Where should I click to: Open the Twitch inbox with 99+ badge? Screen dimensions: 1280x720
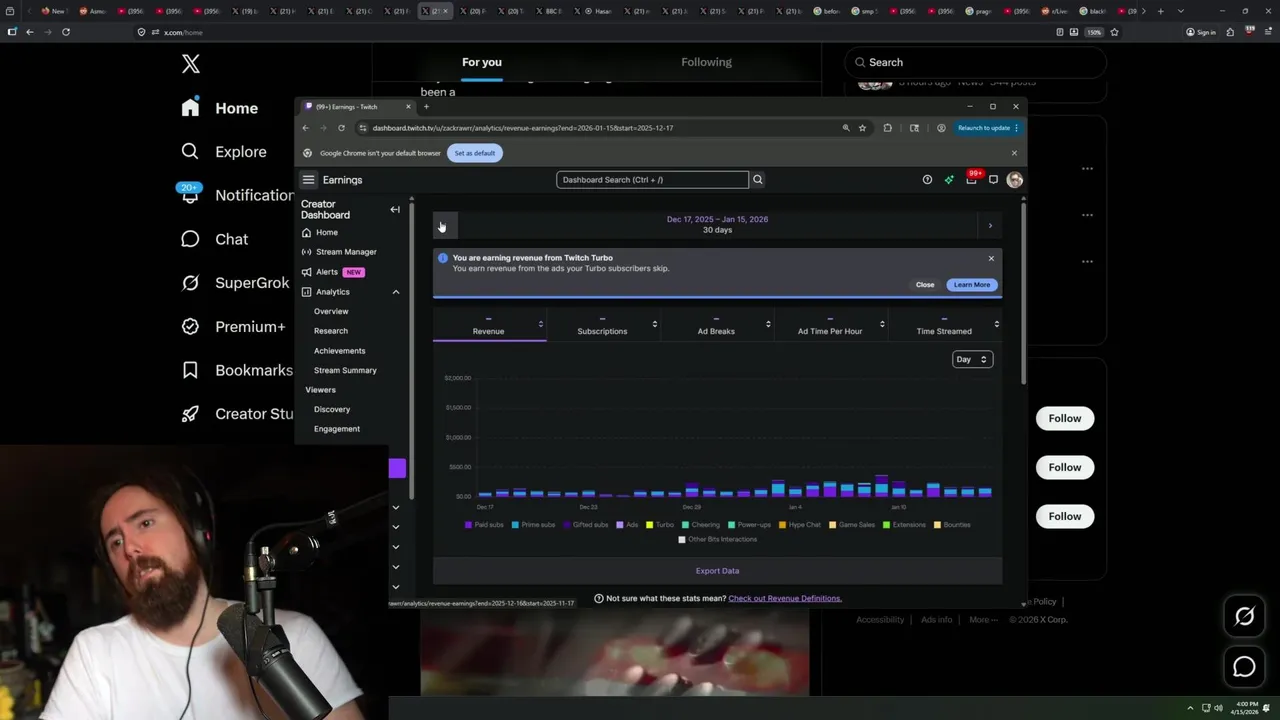(x=971, y=180)
